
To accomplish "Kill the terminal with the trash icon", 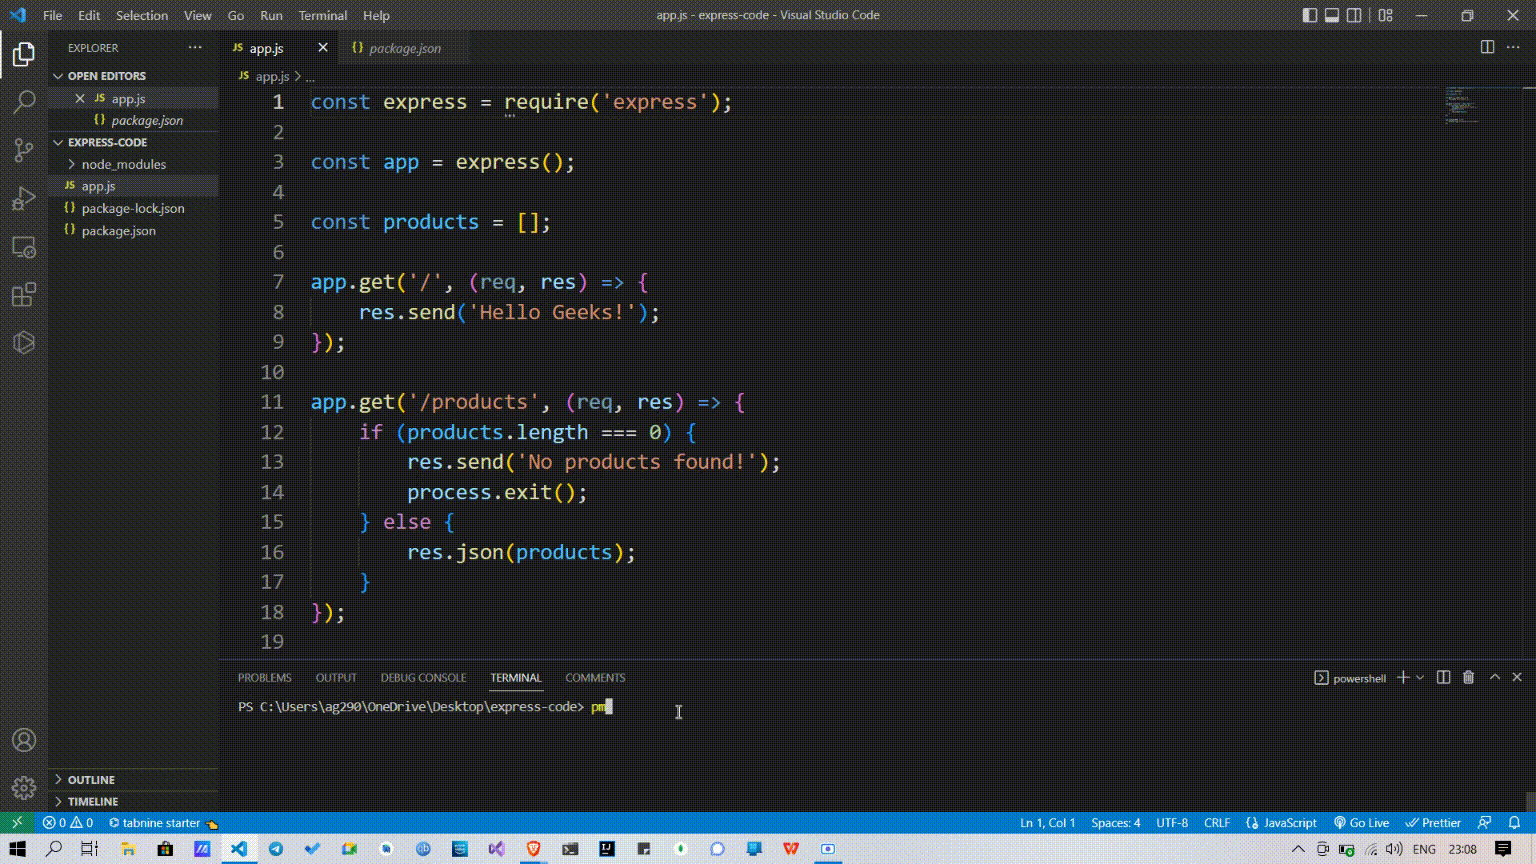I will coord(1468,677).
